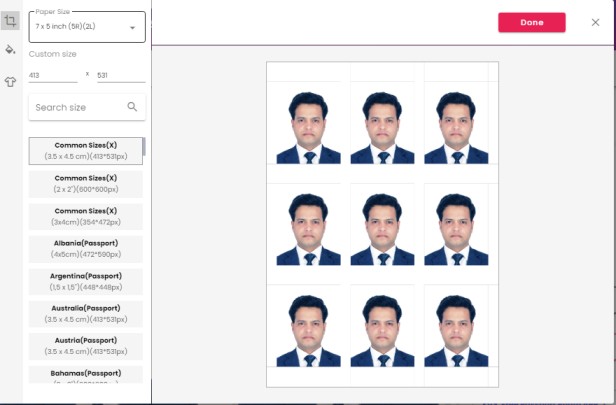Click the custom height field showing 531
The height and width of the screenshot is (405, 616).
click(x=119, y=75)
